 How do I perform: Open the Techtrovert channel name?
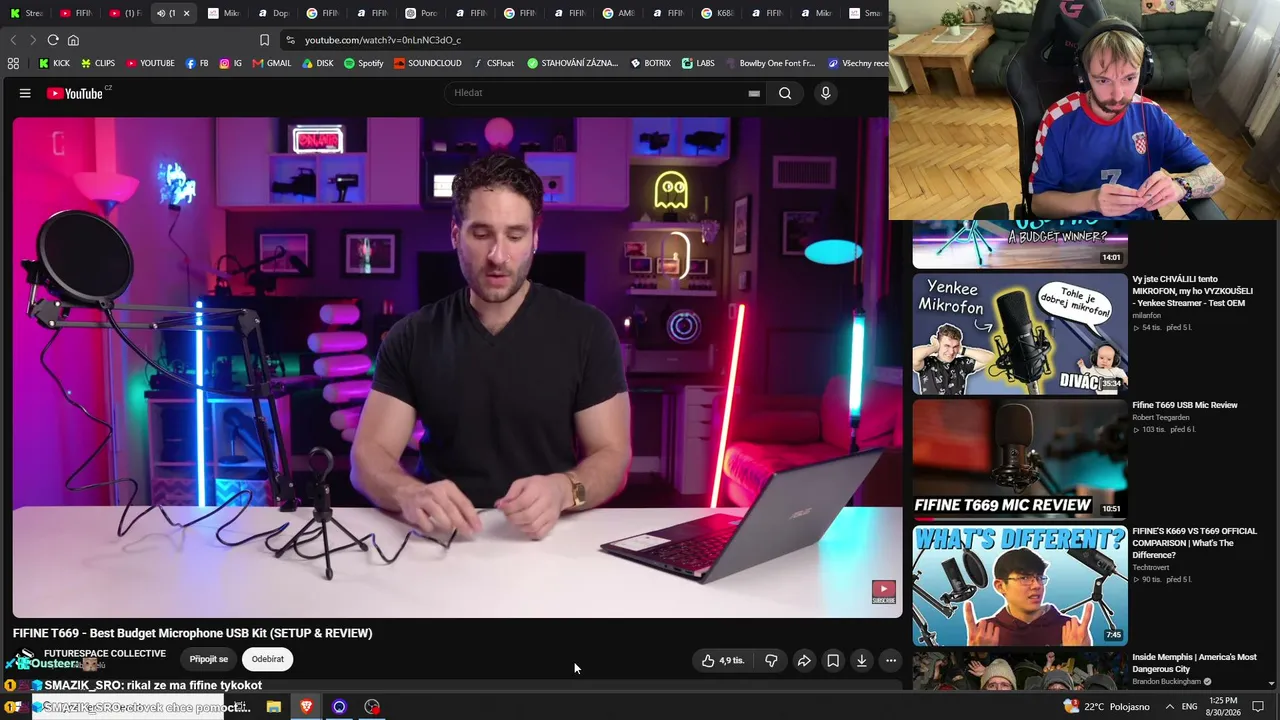1153,568
